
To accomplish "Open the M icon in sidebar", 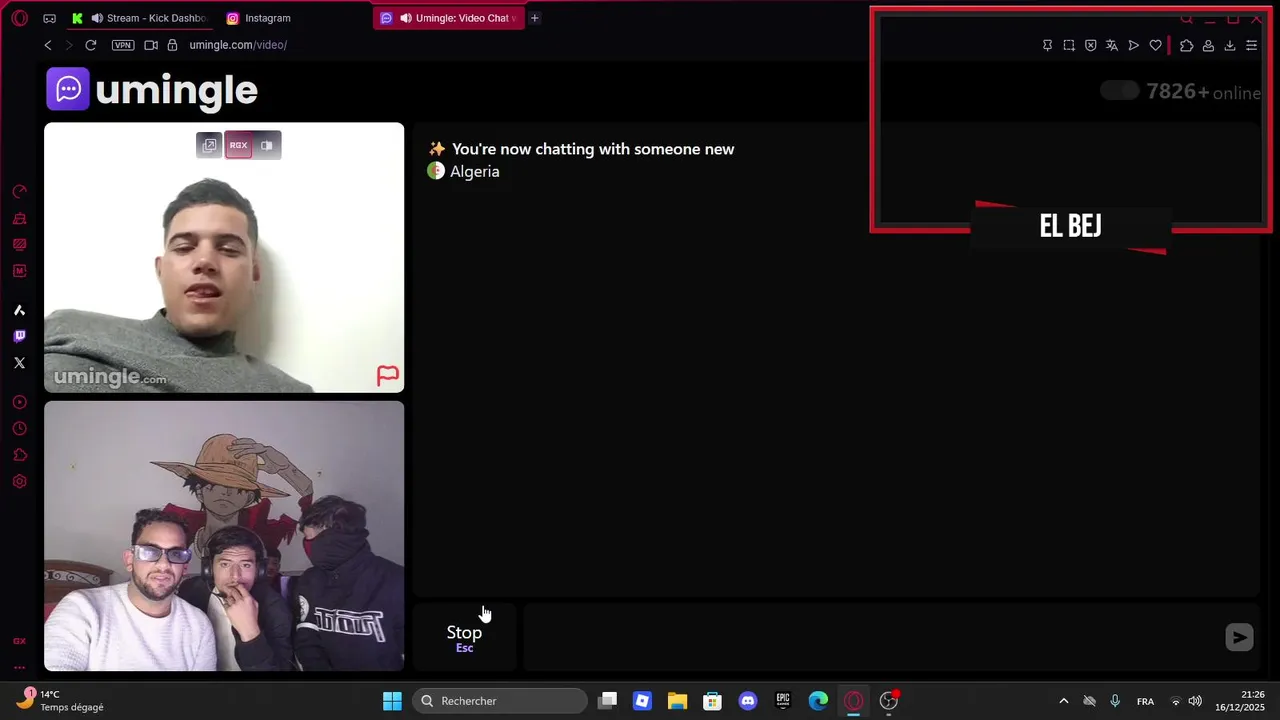I will pos(19,270).
